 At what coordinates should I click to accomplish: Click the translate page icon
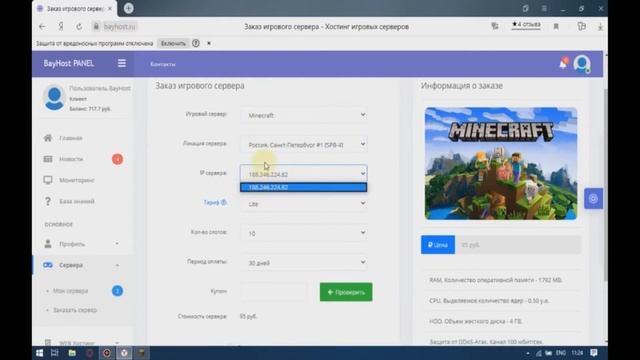click(495, 27)
